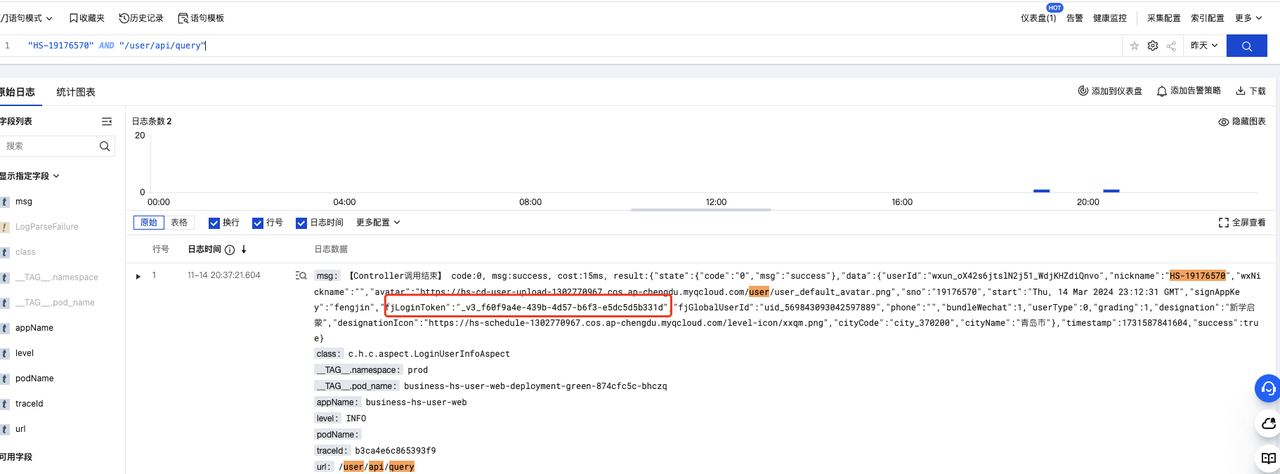This screenshot has width=1280, height=474.
Task: Open 语句模板 statement templates
Action: pos(201,18)
